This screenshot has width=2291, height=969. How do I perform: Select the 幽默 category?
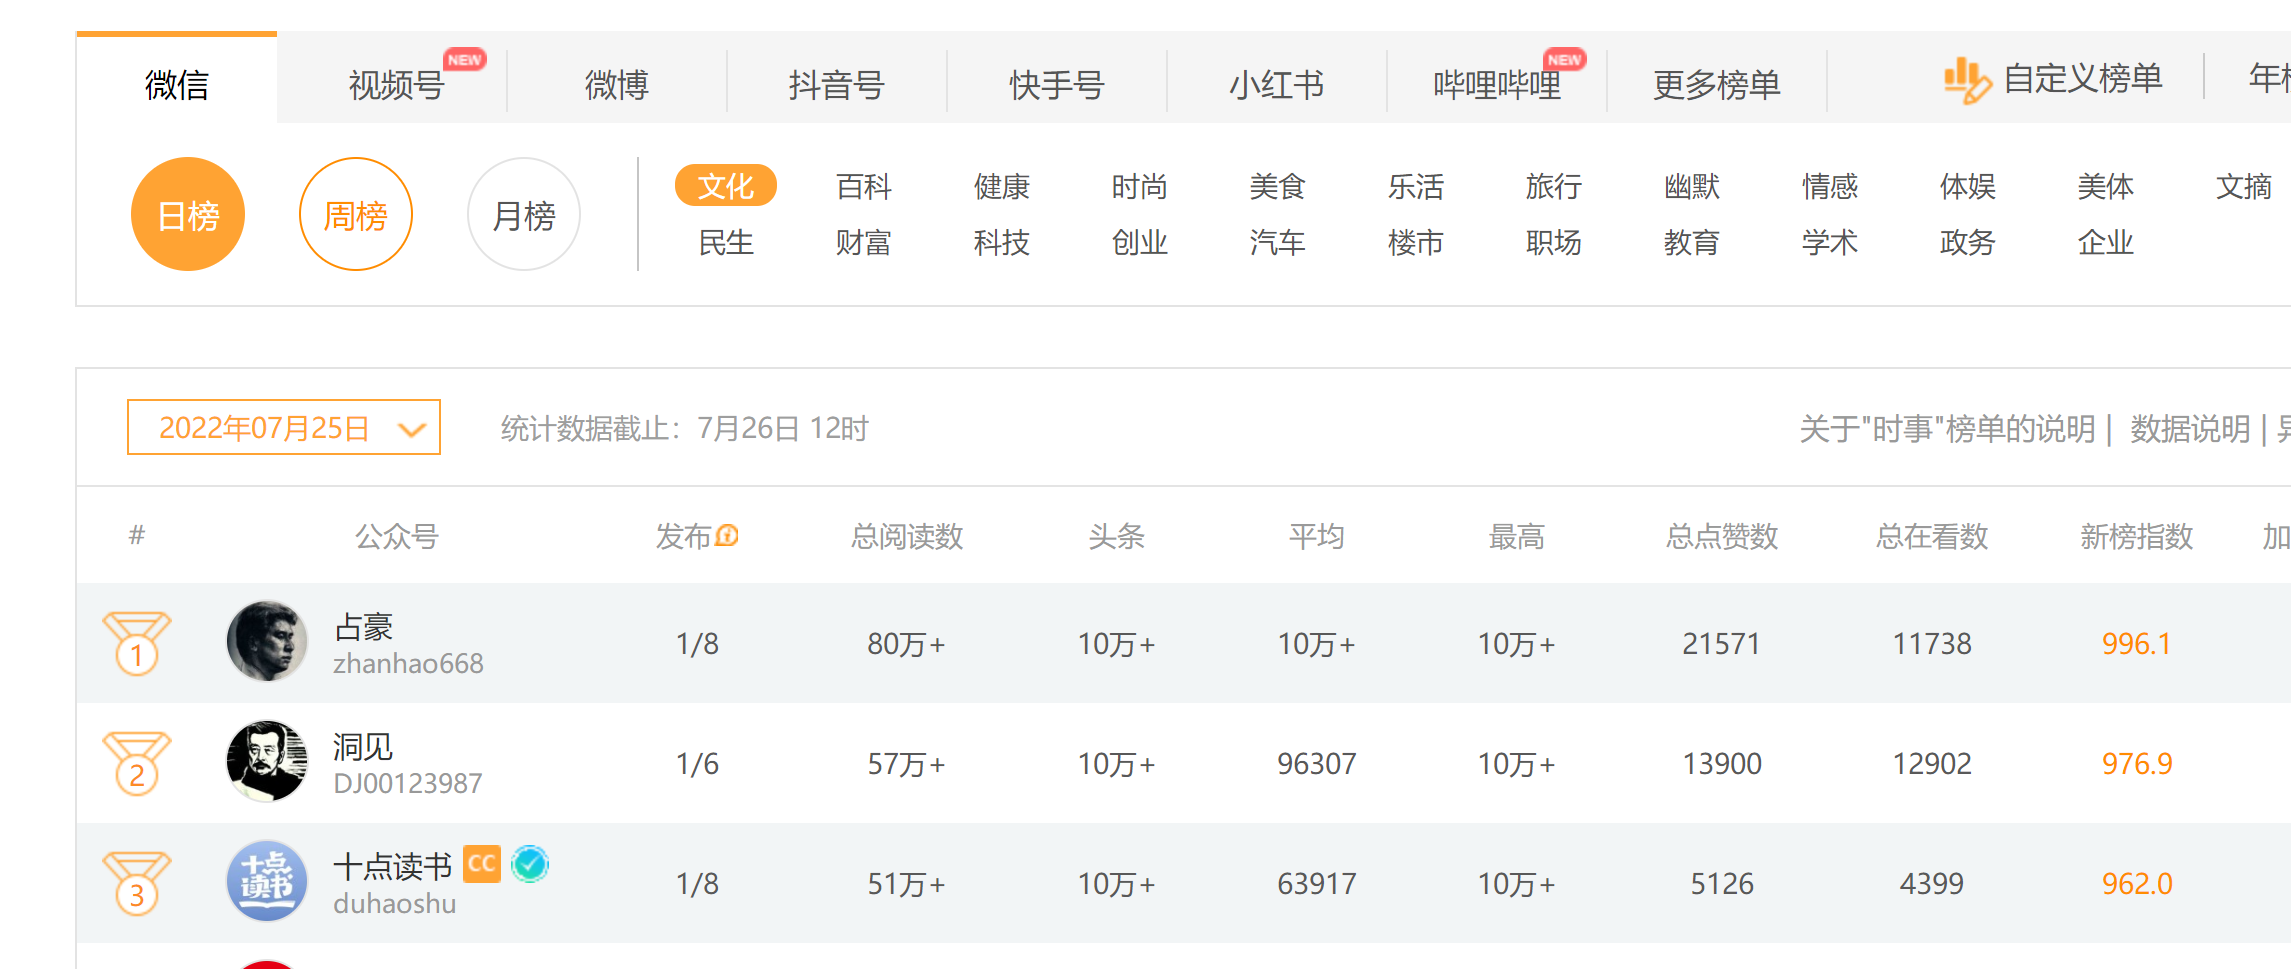point(1692,186)
